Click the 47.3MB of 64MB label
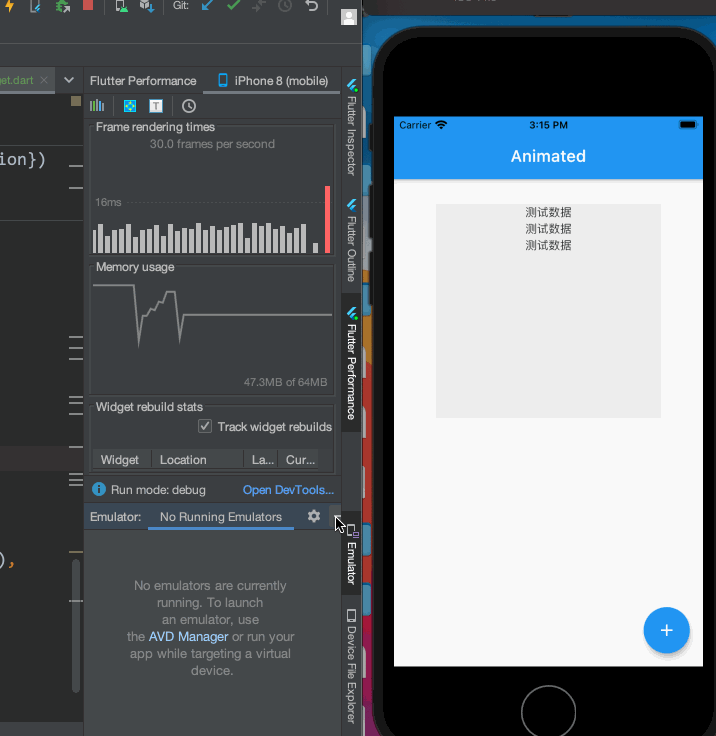Screen dimensions: 716x736 tap(285, 382)
